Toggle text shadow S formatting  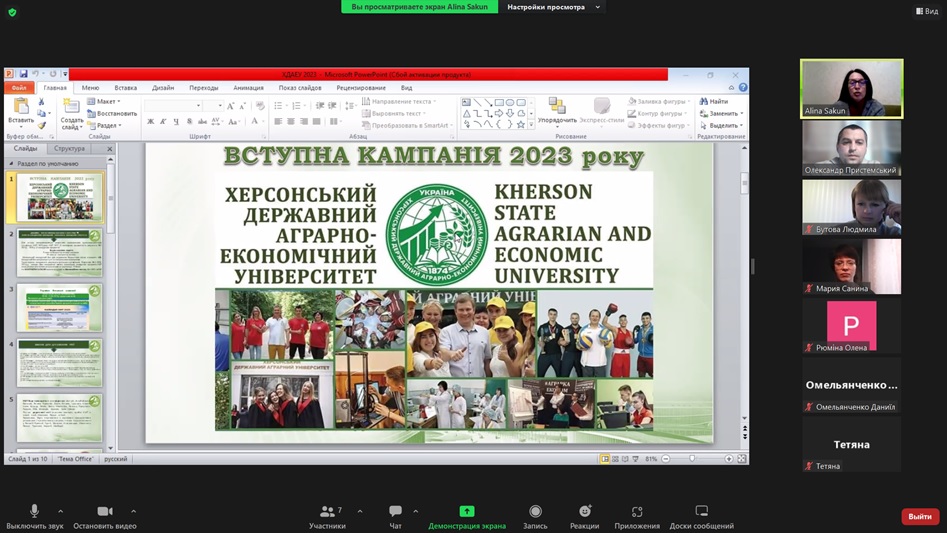[189, 121]
